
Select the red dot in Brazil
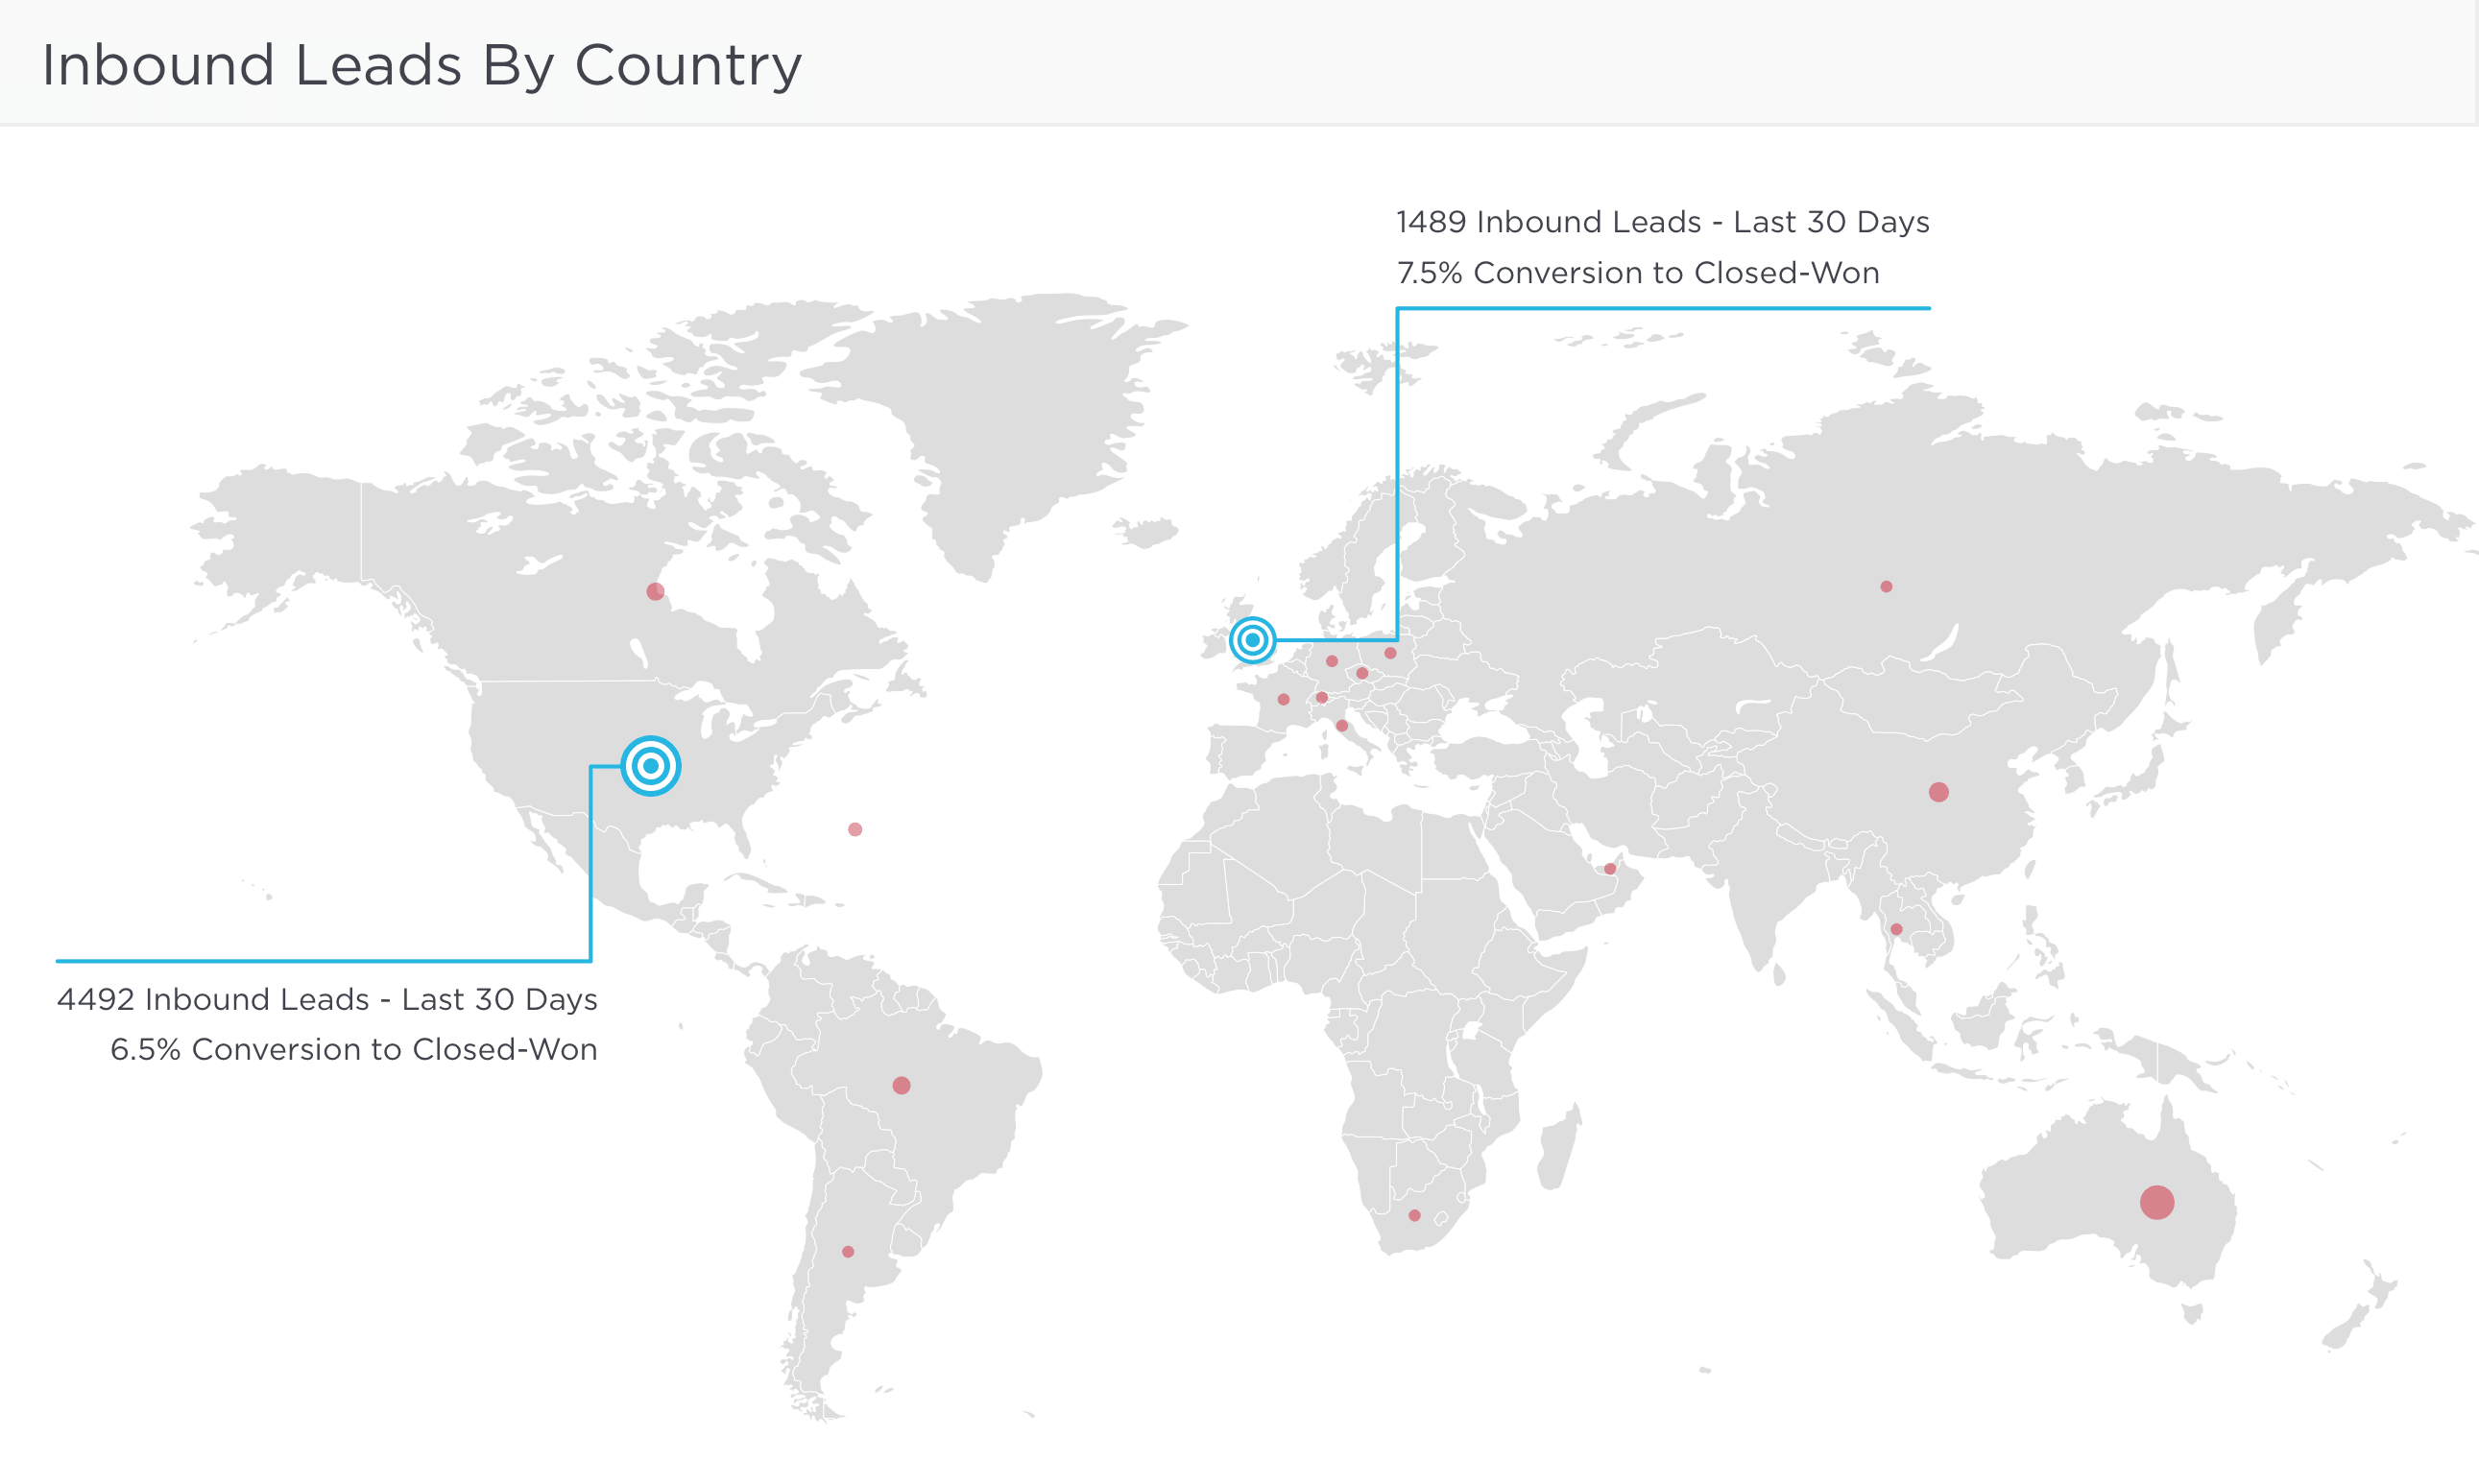(x=901, y=1085)
